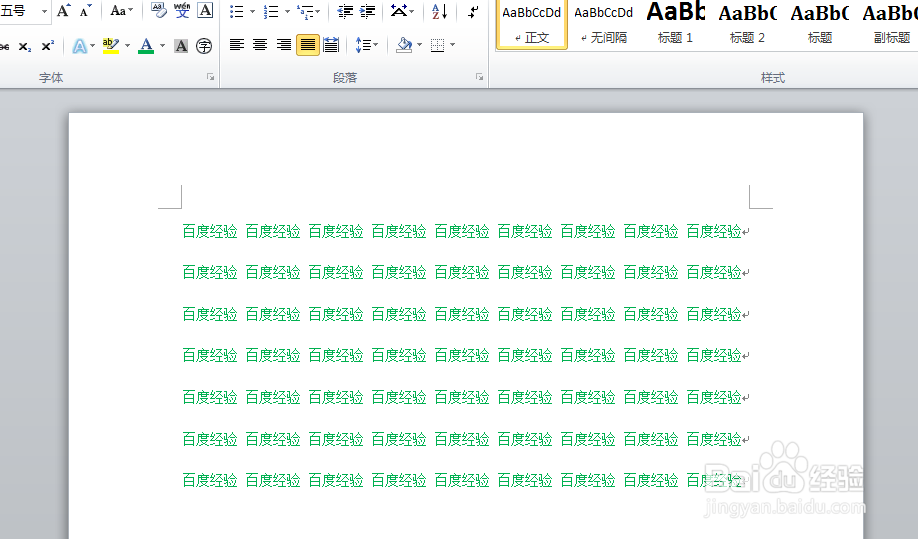918x539 pixels.
Task: Decrease paragraph indent
Action: (345, 11)
